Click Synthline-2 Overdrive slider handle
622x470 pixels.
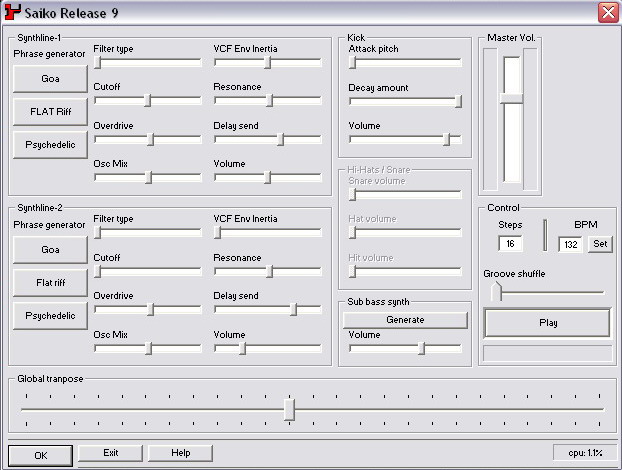pos(150,309)
